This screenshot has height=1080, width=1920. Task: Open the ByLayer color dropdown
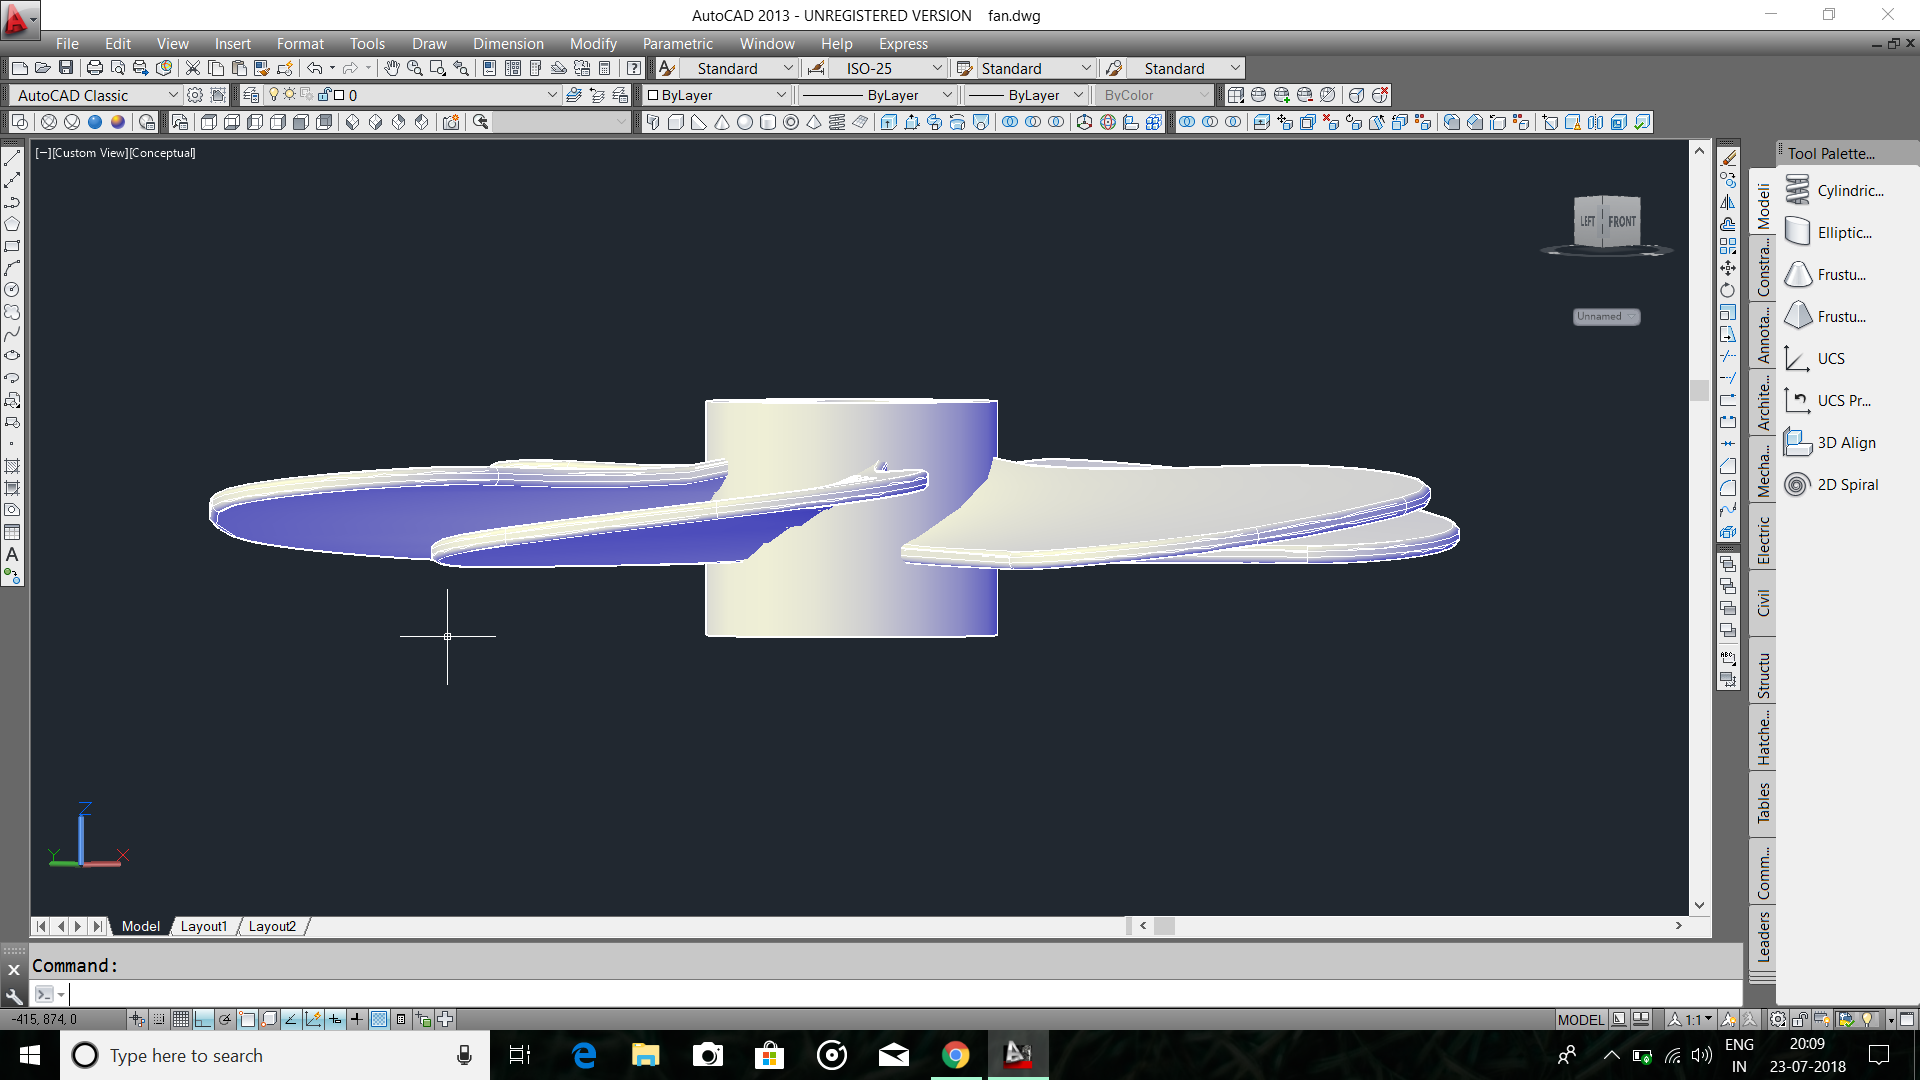pyautogui.click(x=781, y=95)
